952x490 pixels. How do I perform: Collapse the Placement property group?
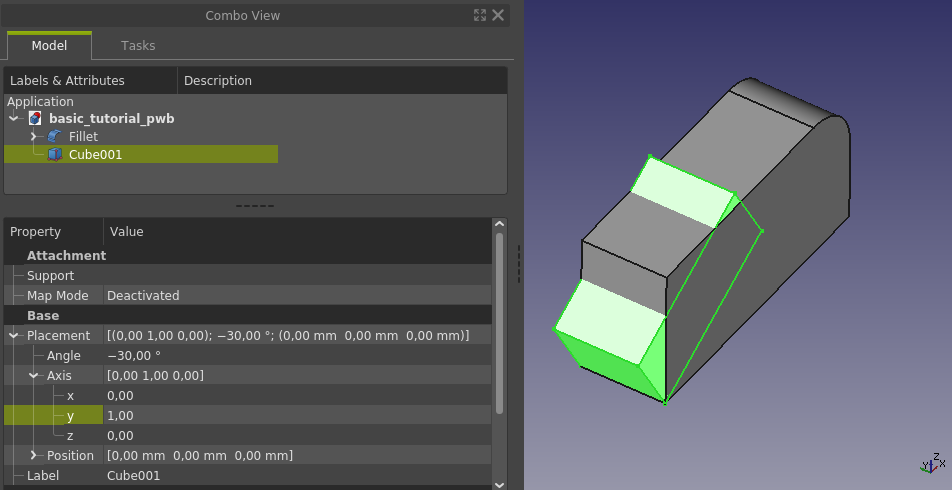[13, 335]
